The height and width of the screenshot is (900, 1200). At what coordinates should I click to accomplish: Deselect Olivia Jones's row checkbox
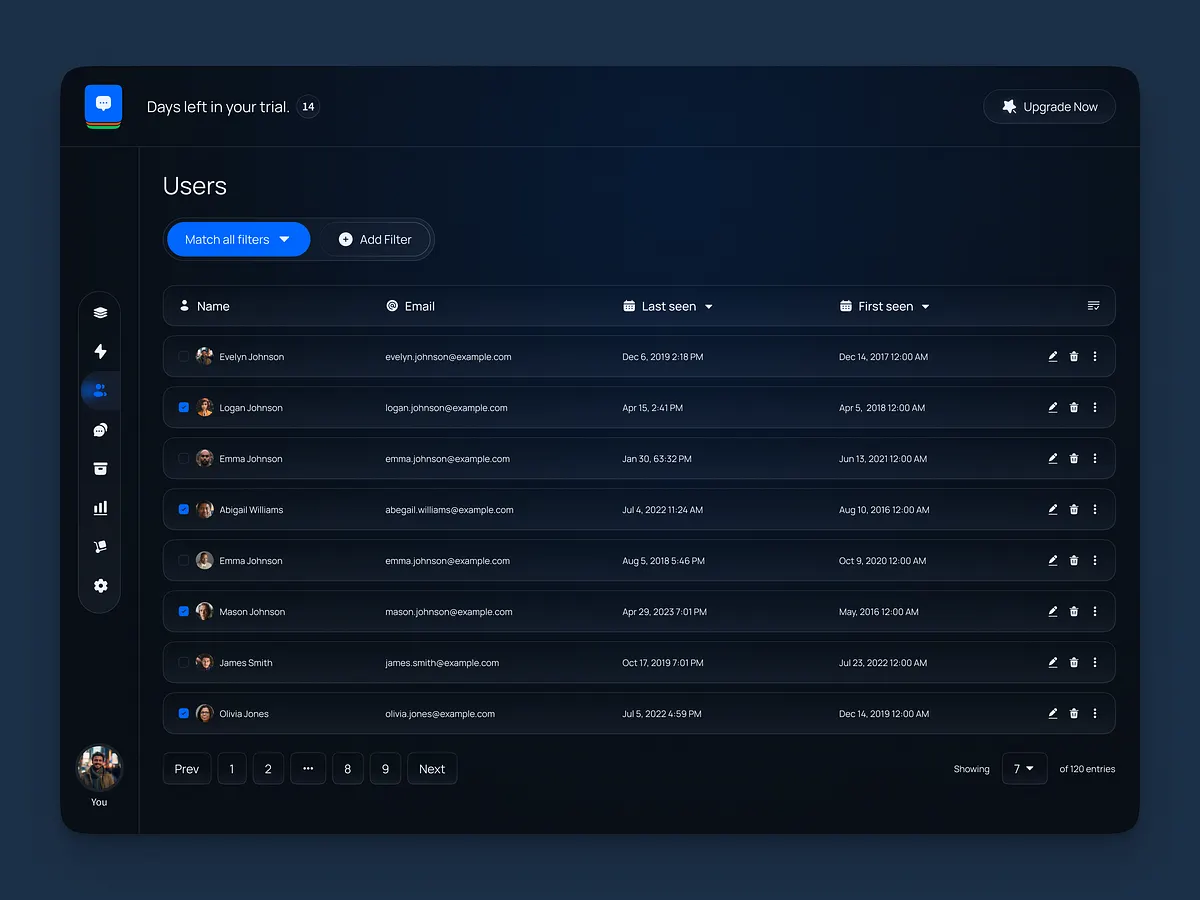click(x=183, y=713)
